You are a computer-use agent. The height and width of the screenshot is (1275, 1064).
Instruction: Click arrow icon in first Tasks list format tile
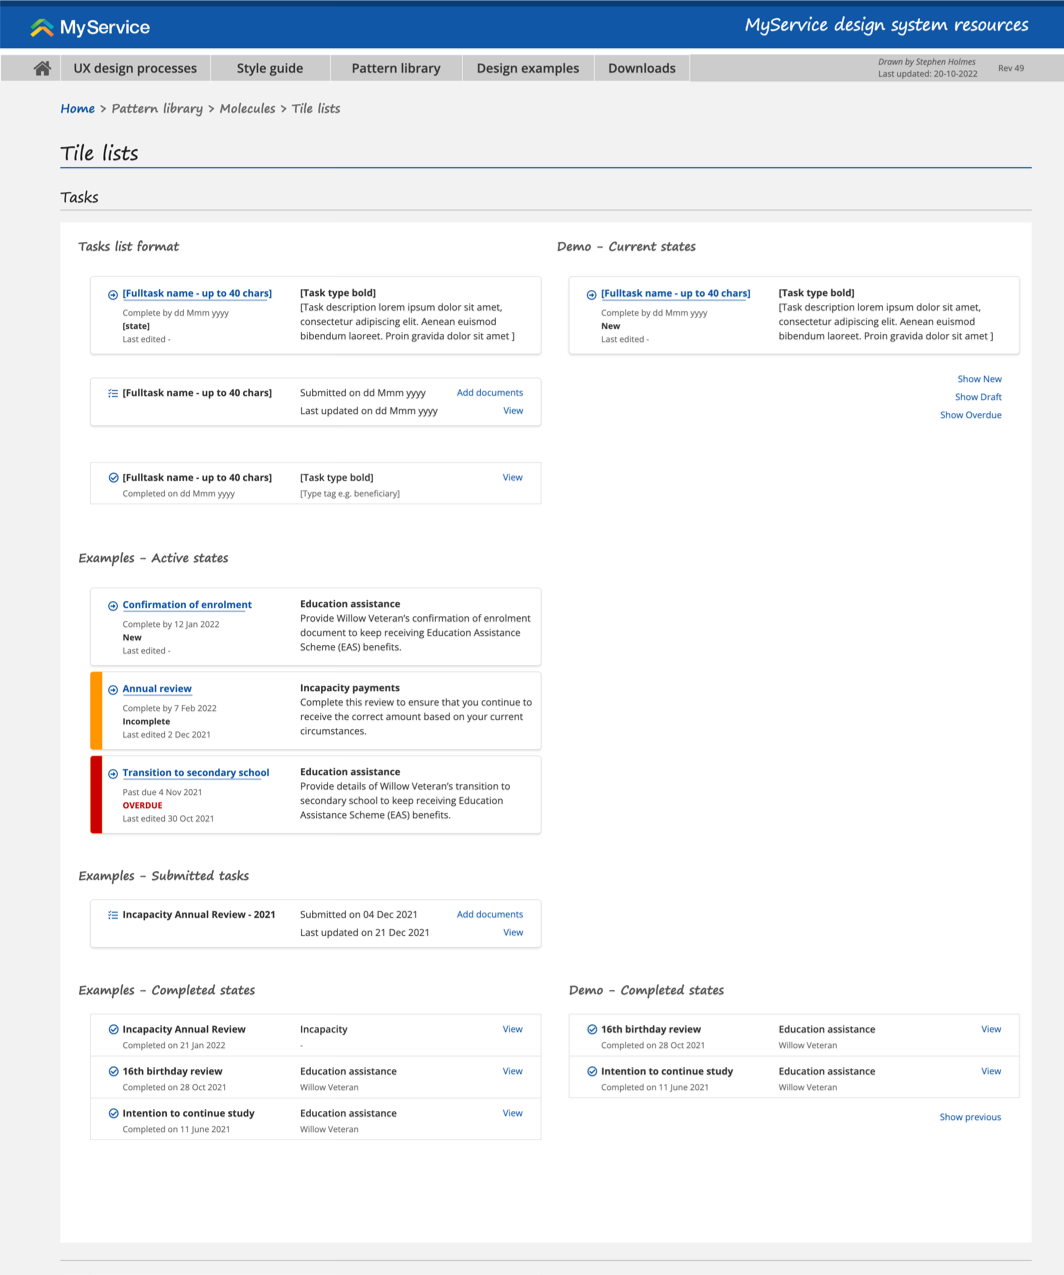coord(113,295)
